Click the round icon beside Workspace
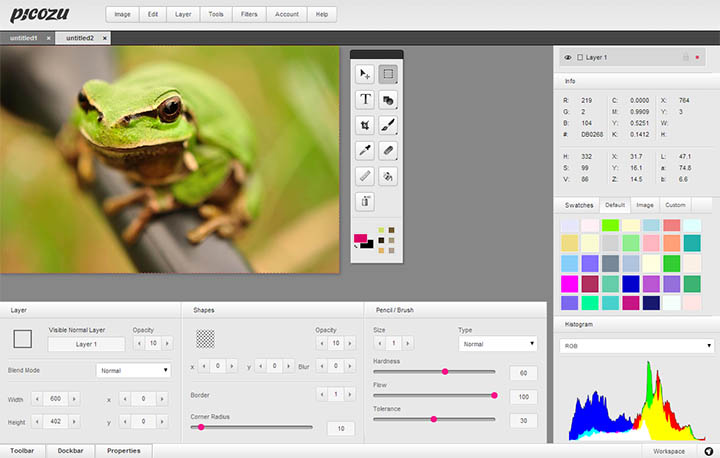The width and height of the screenshot is (720, 458). [x=709, y=451]
